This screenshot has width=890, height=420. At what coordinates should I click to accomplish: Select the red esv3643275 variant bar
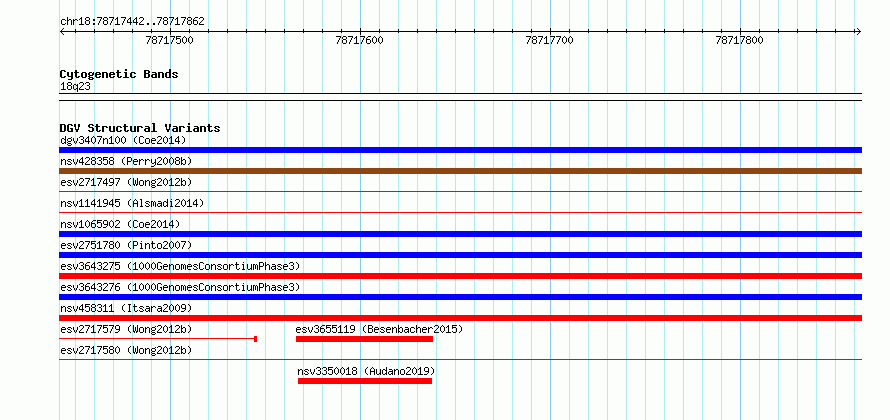[460, 276]
